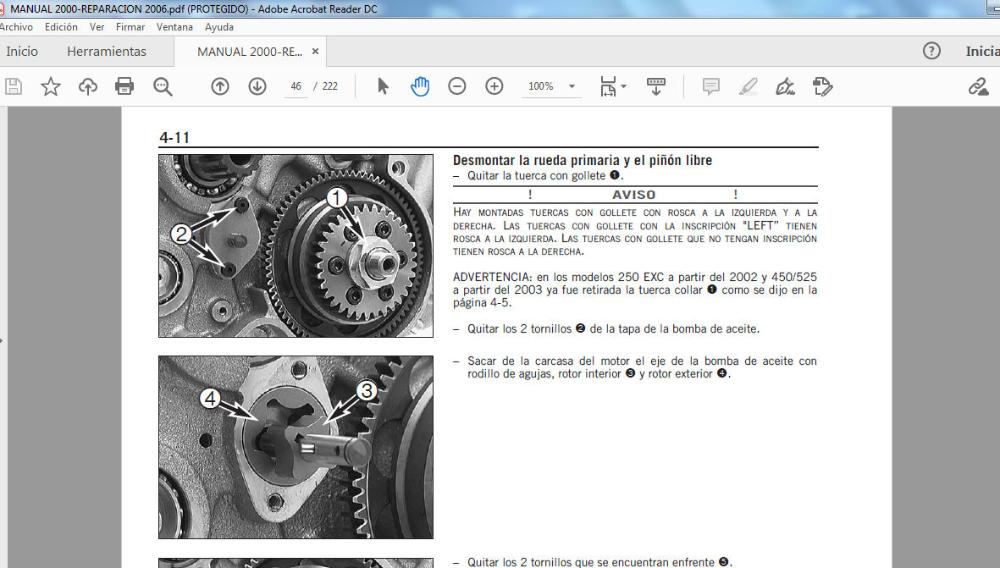Click the page label '4-11'

point(174,137)
